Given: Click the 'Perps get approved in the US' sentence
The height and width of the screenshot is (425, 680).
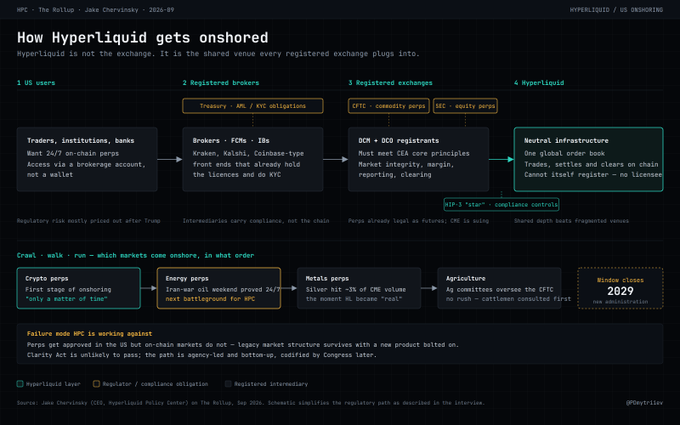Looking at the screenshot, I should coord(243,345).
